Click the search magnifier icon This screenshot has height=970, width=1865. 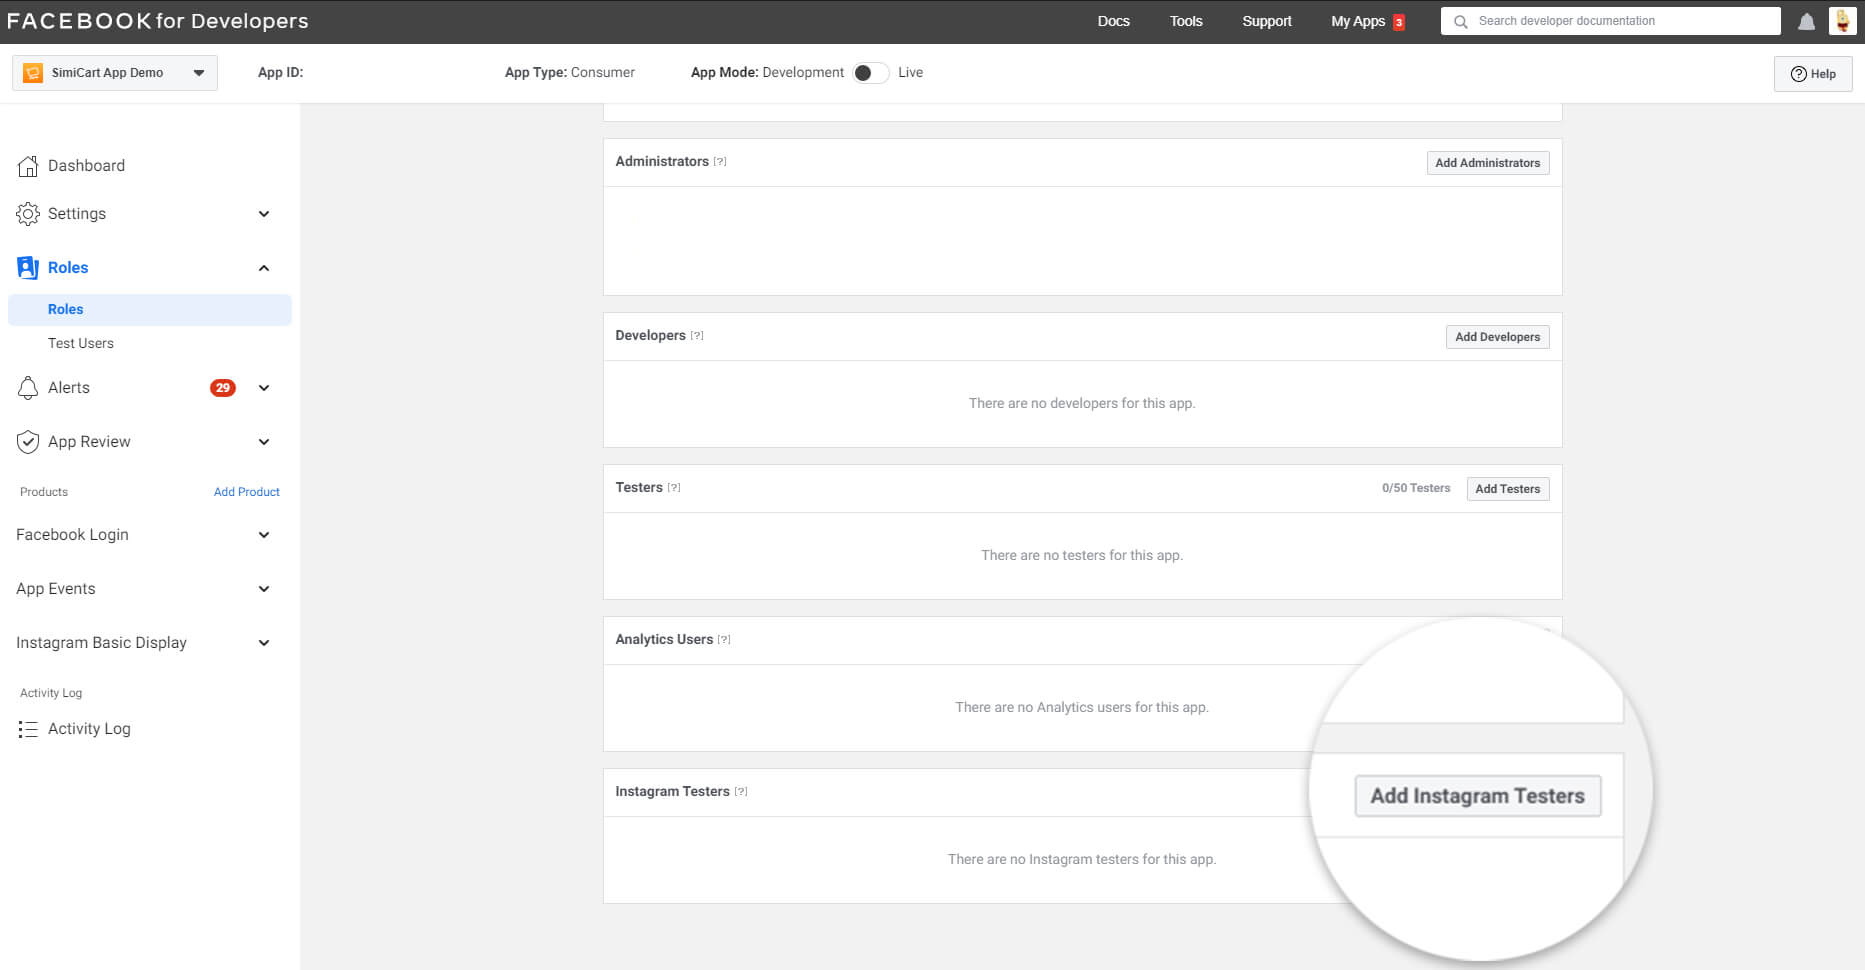pos(1460,21)
